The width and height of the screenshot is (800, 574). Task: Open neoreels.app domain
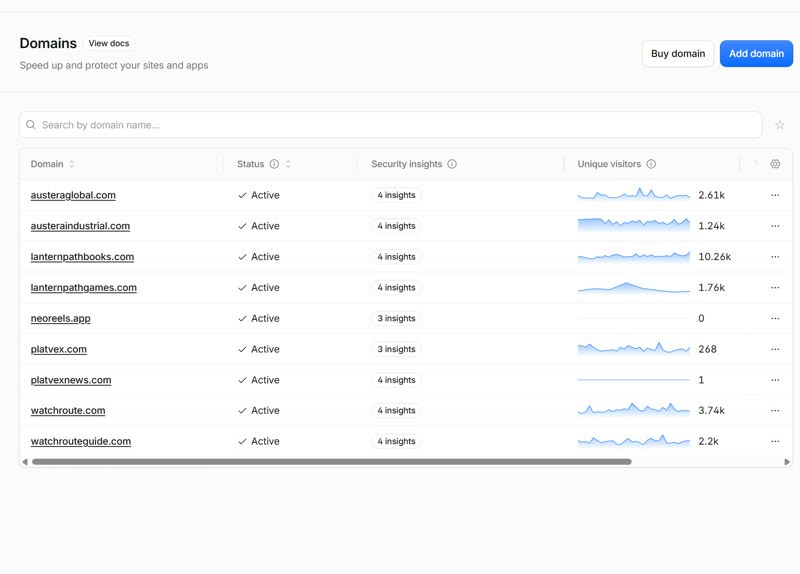(x=60, y=318)
